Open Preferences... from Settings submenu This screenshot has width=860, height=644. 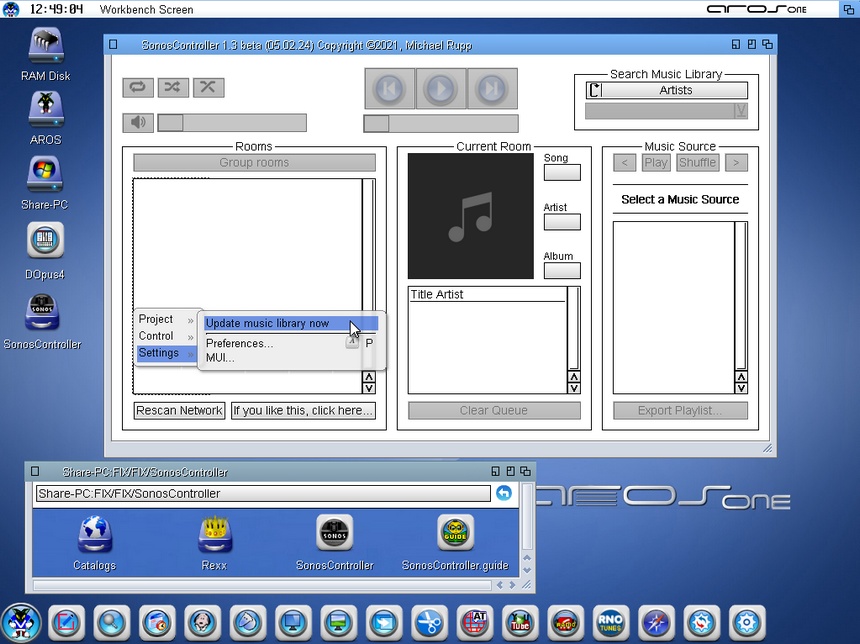coord(291,343)
